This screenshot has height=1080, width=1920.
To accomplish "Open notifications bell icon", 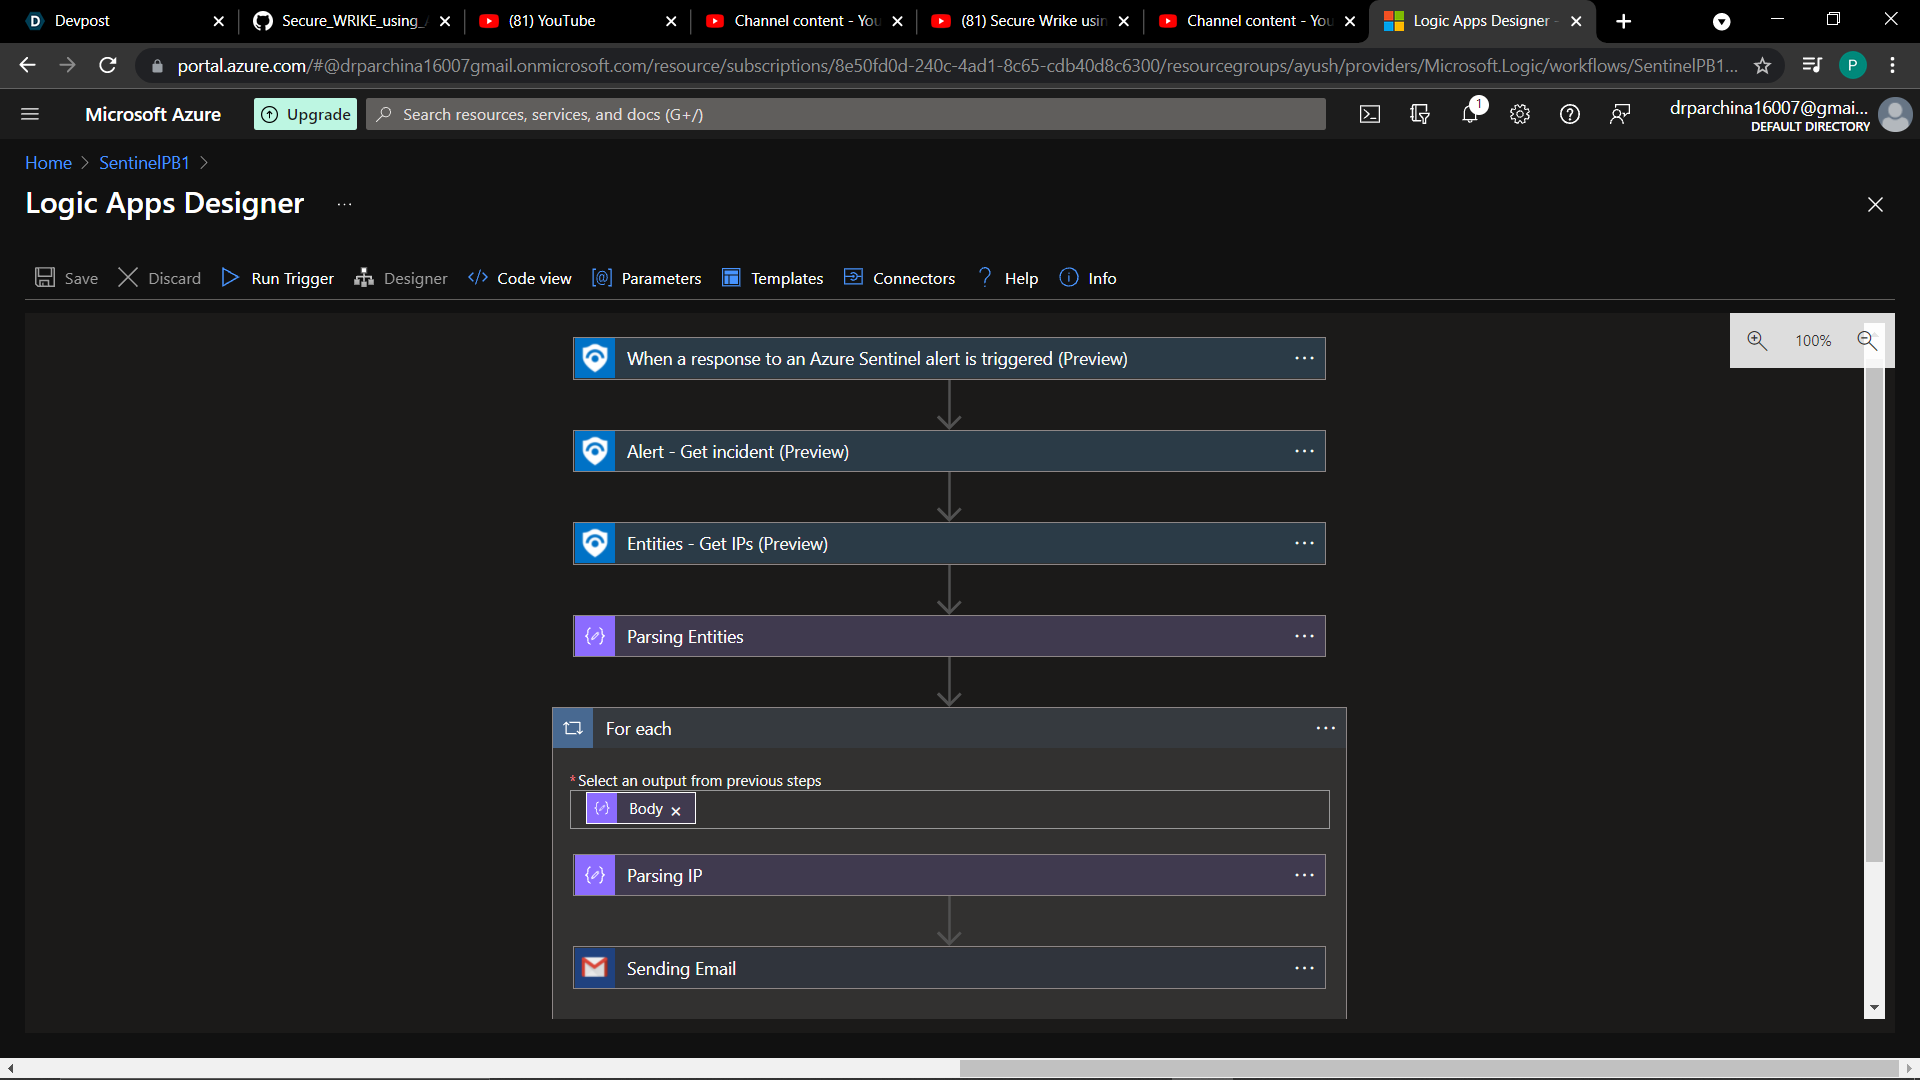I will pos(1469,114).
